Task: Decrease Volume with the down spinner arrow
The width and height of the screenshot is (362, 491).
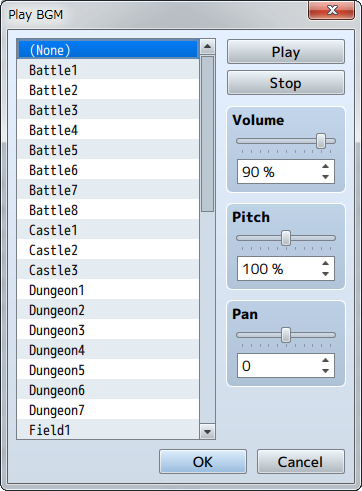Action: point(325,177)
